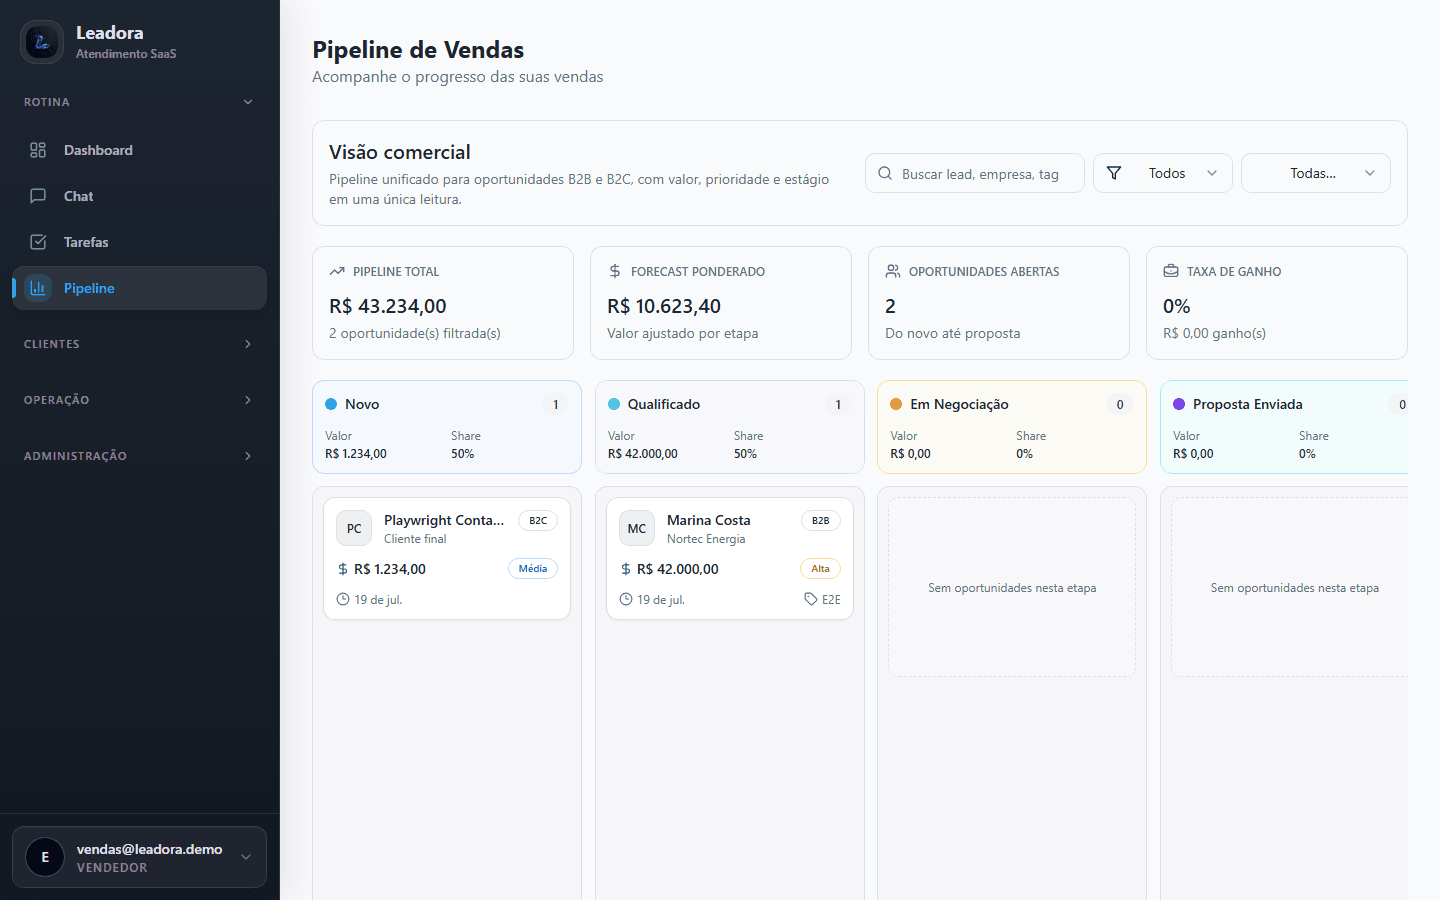The width and height of the screenshot is (1440, 900).
Task: Click the Chat bubble icon
Action: pyautogui.click(x=38, y=196)
